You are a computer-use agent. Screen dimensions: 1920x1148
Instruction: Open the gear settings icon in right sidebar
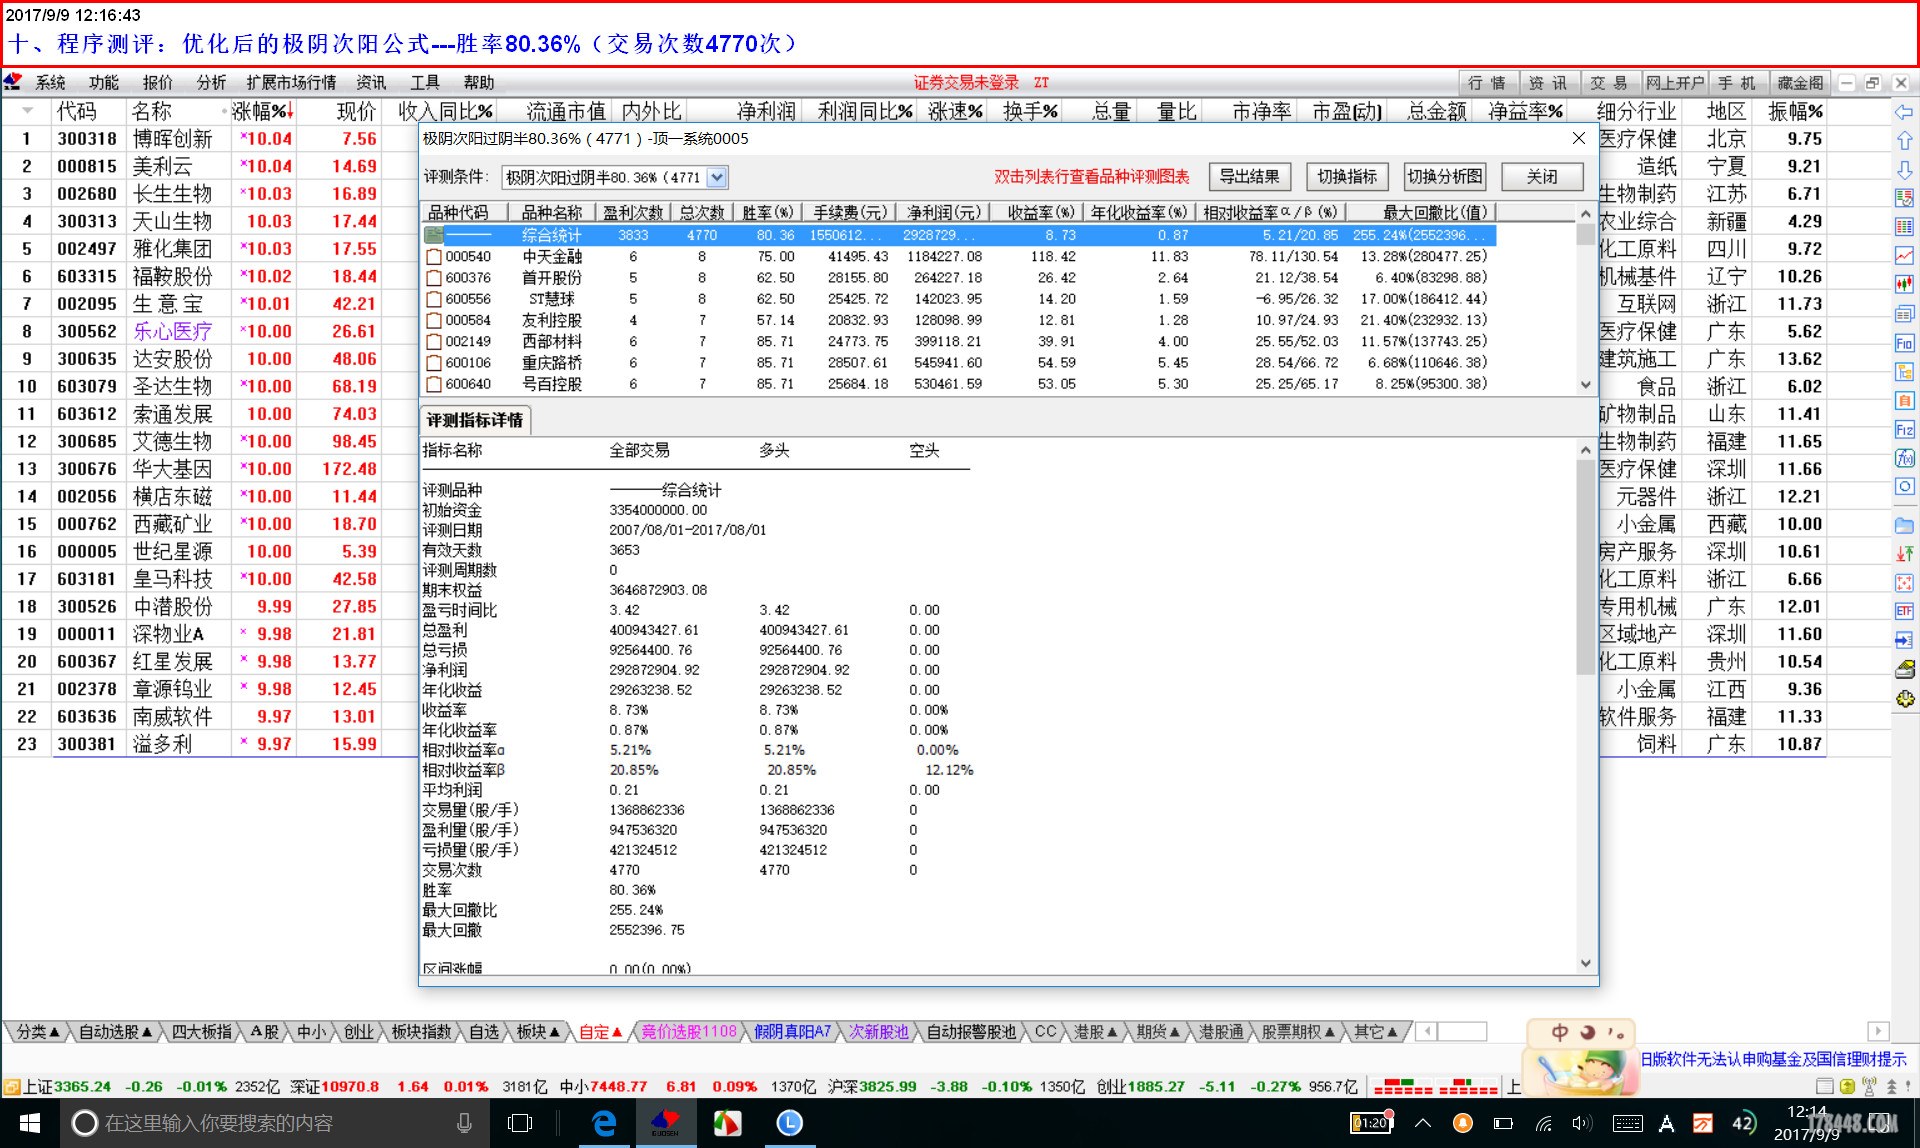tap(1904, 698)
